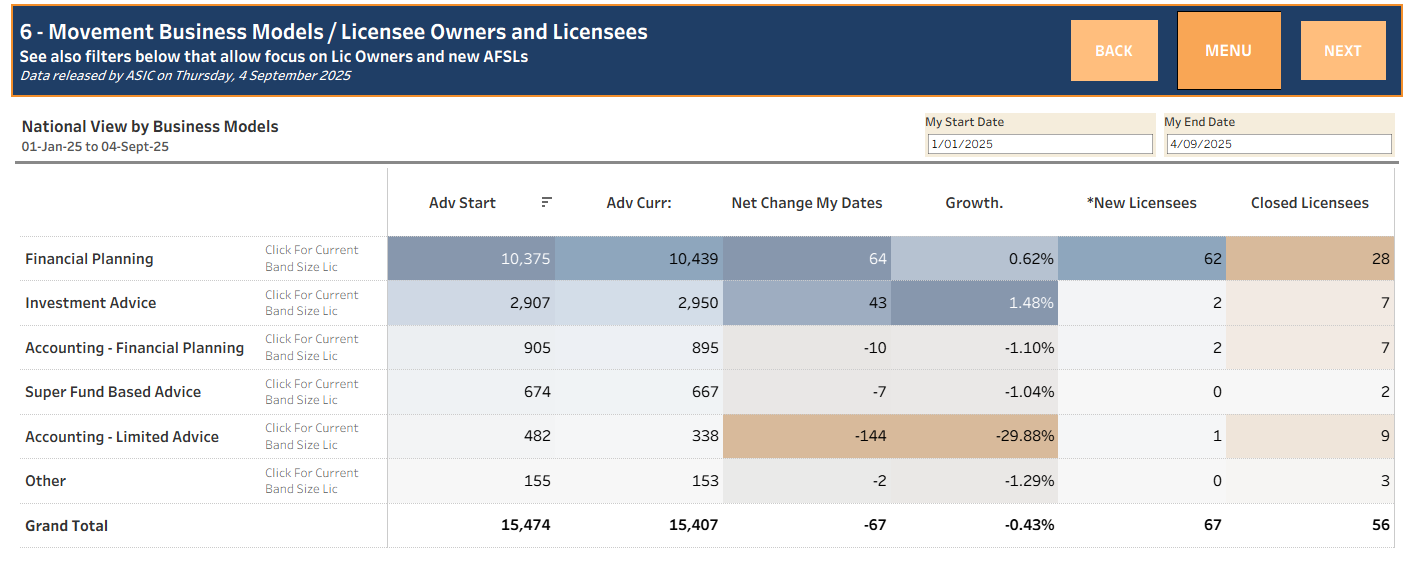Click the Closed Licensees column header
This screenshot has height=578, width=1412.
[x=1310, y=202]
